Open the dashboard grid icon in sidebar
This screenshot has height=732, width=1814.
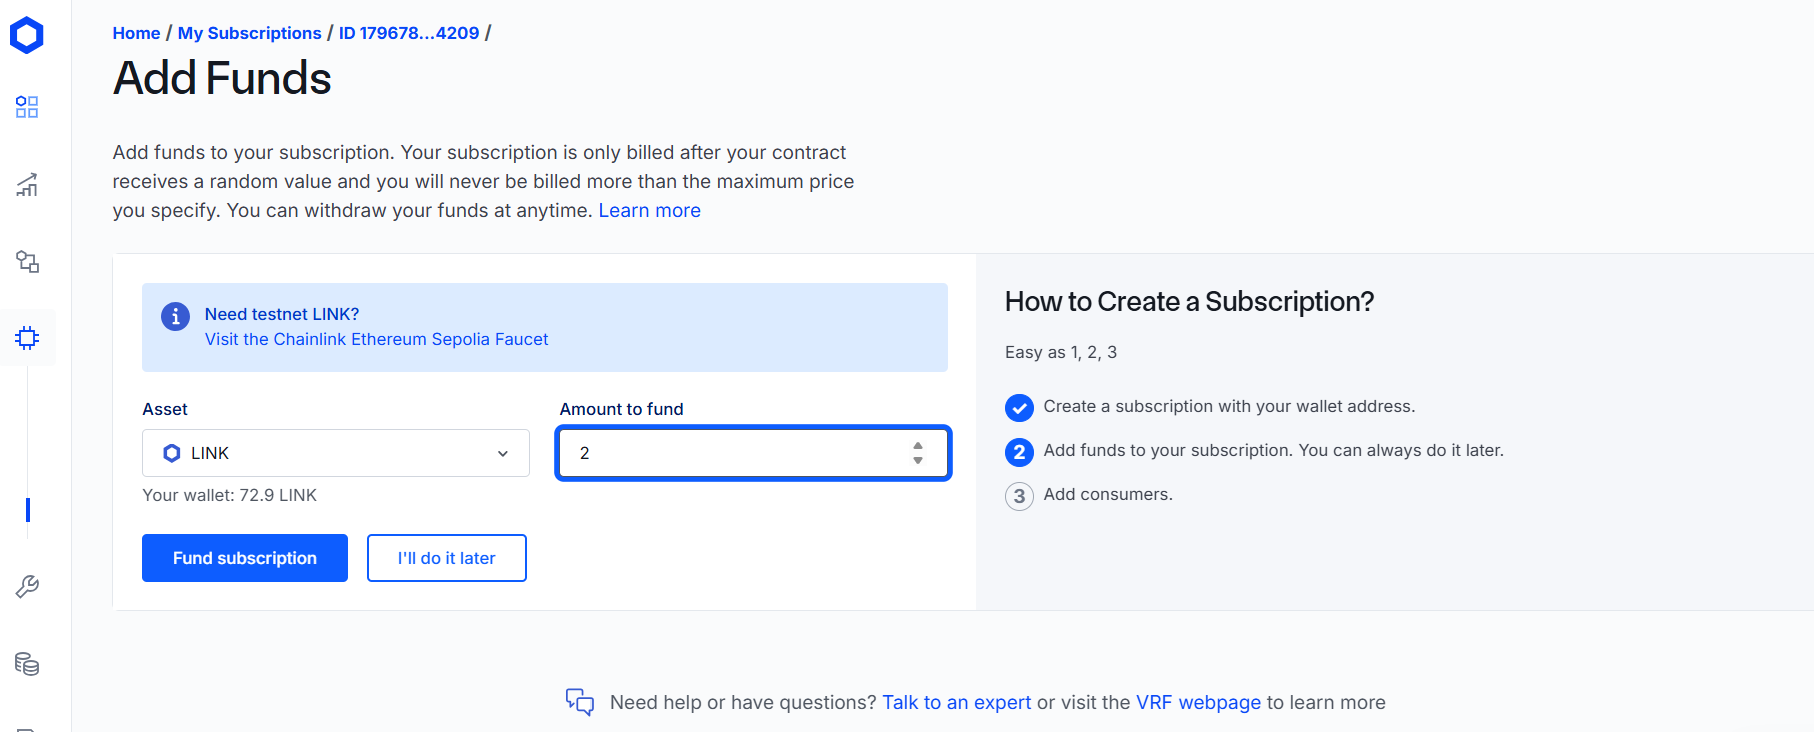click(27, 107)
